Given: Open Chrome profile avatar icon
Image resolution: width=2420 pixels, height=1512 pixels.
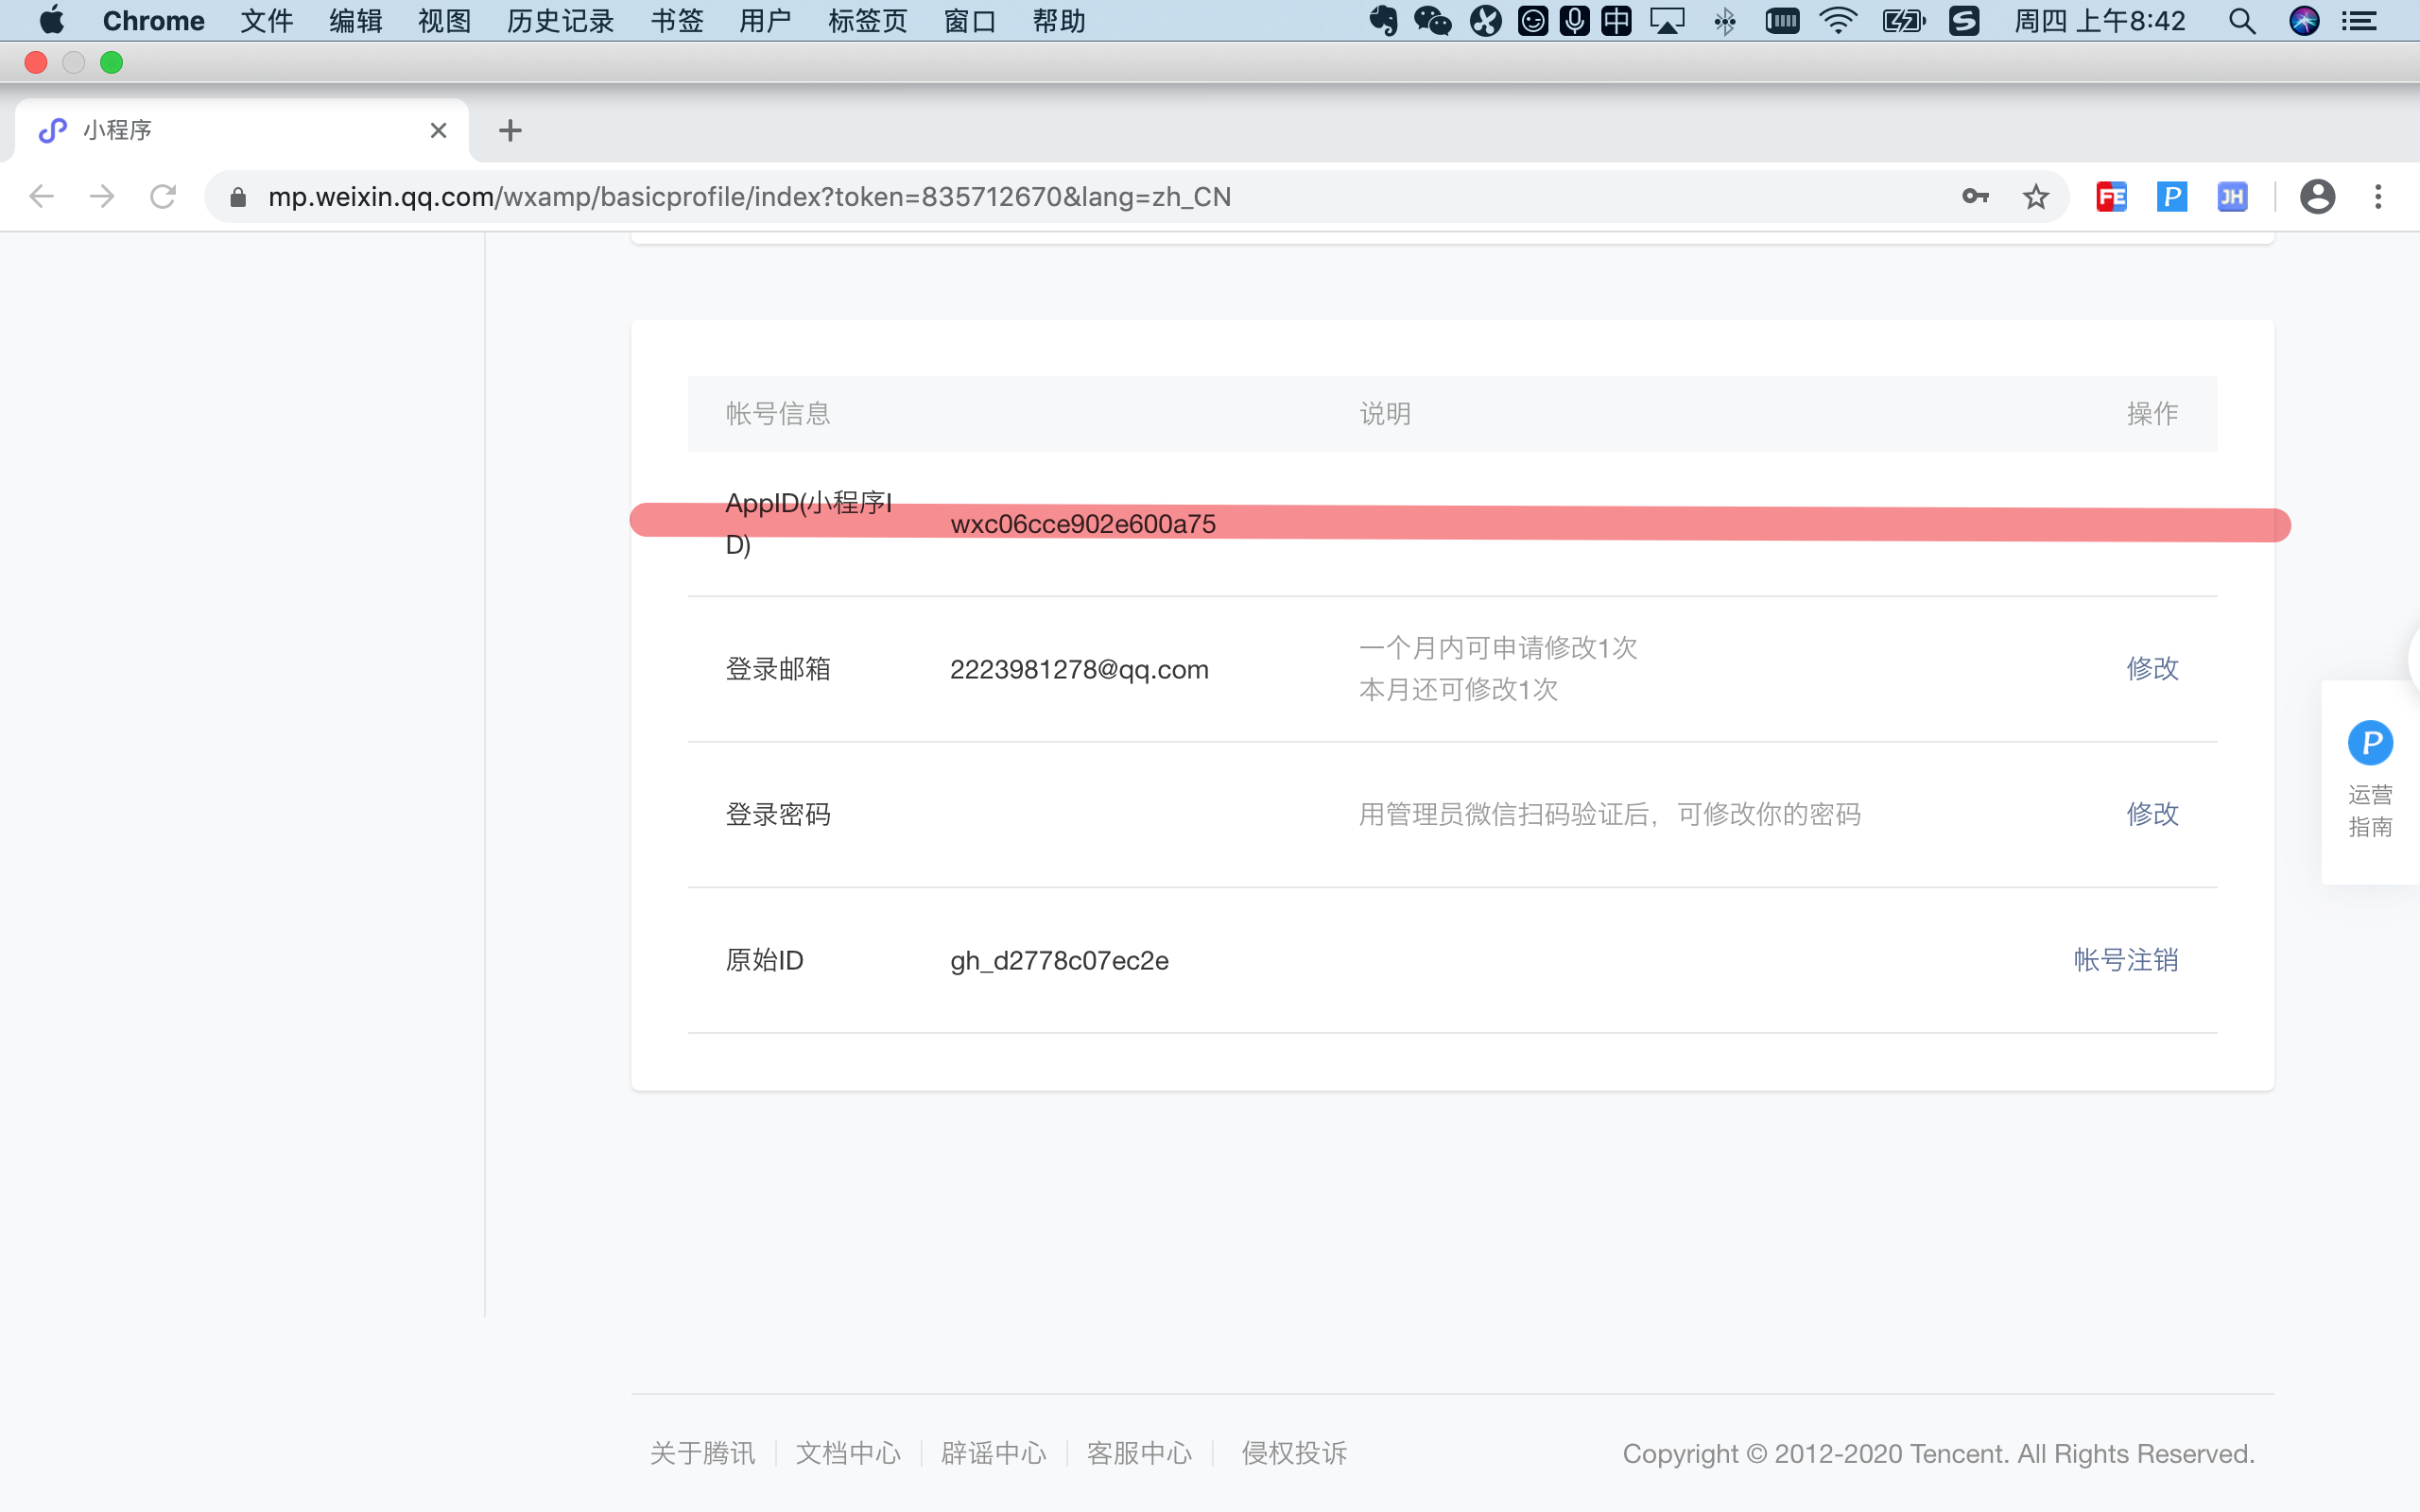Looking at the screenshot, I should pyautogui.click(x=2317, y=197).
